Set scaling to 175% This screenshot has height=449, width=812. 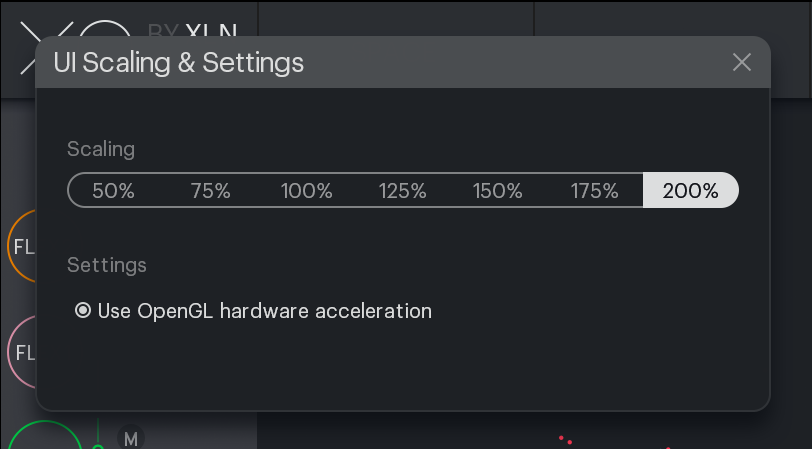click(x=594, y=191)
